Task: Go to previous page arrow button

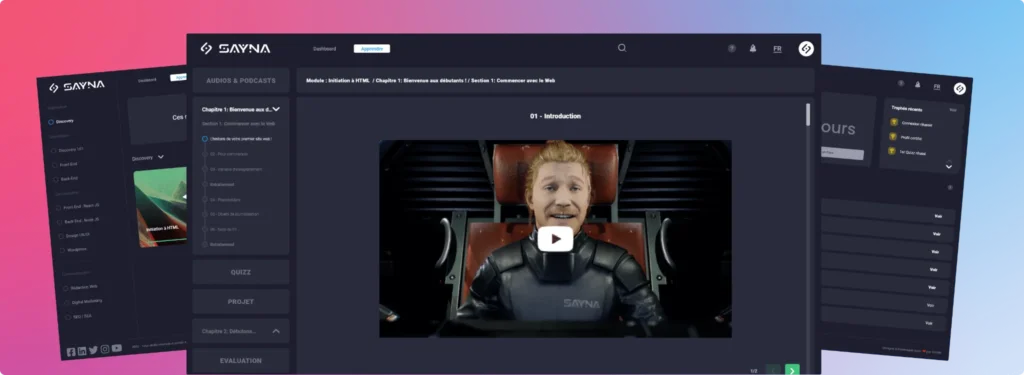Action: click(x=773, y=370)
